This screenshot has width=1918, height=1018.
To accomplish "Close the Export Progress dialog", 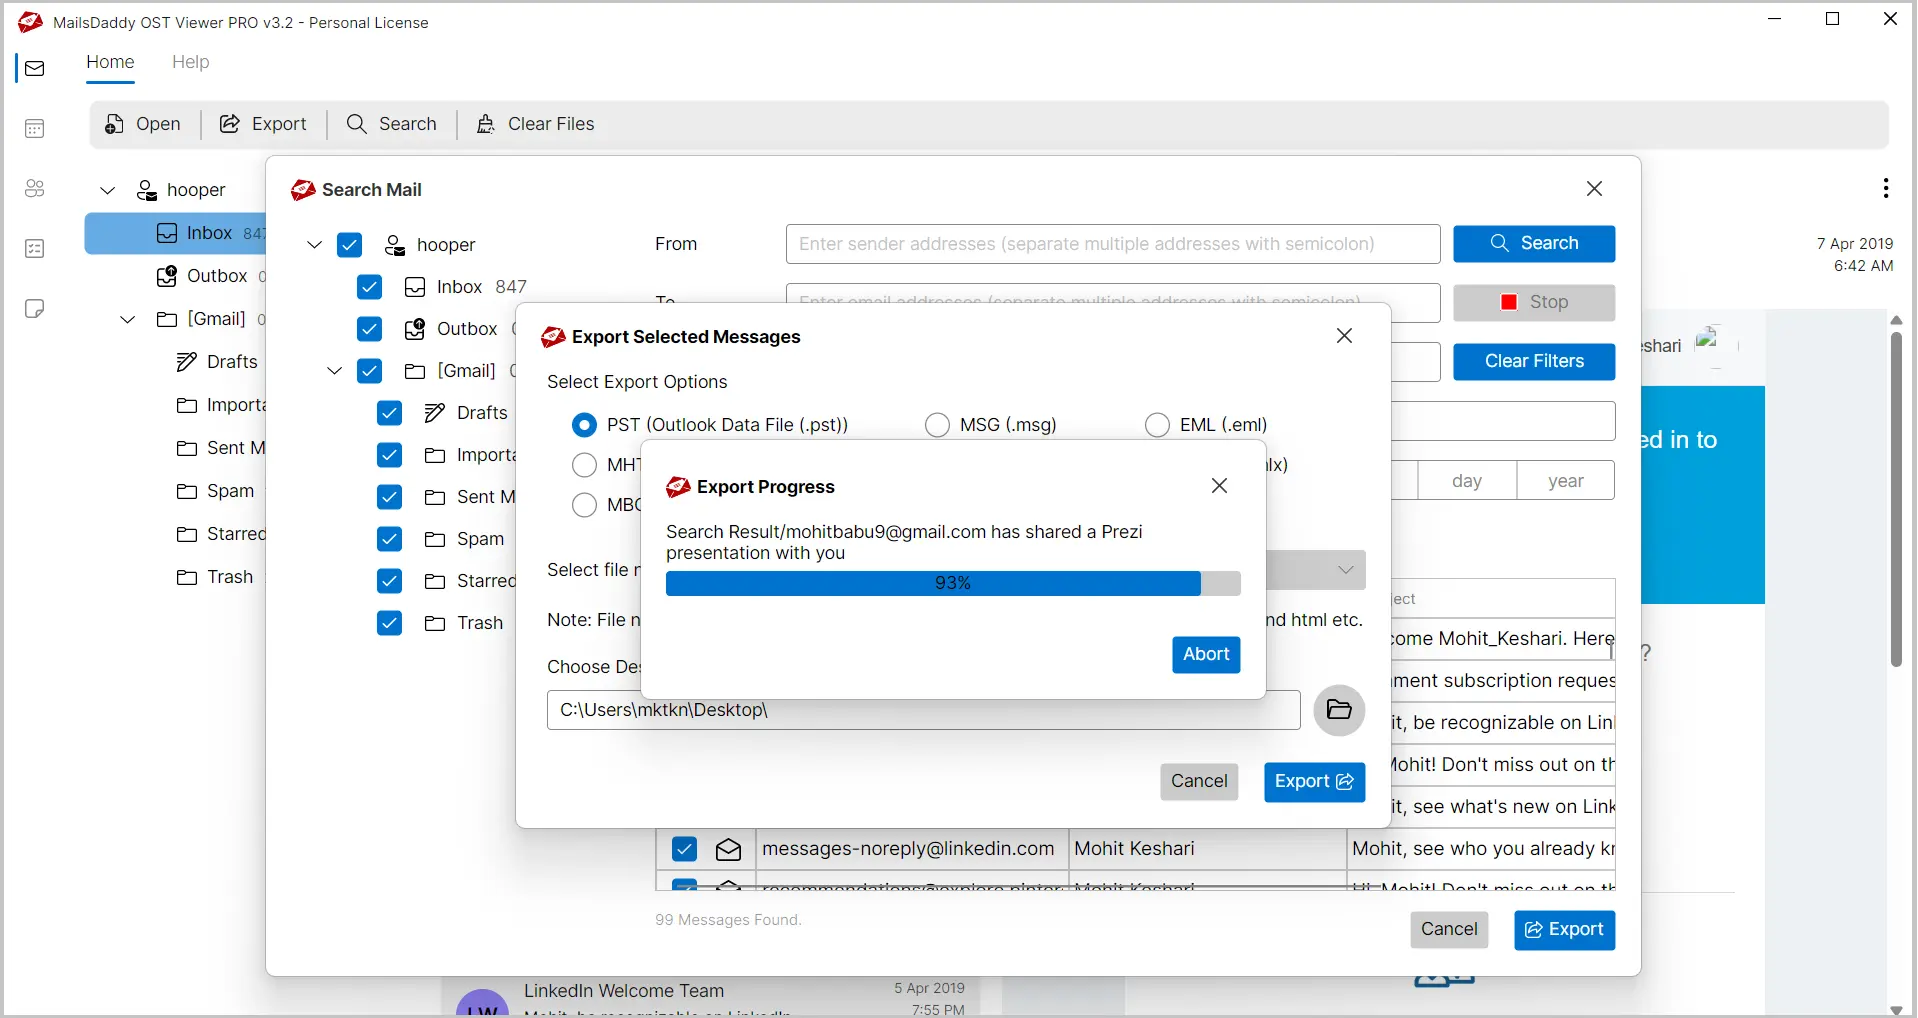I will [1219, 486].
